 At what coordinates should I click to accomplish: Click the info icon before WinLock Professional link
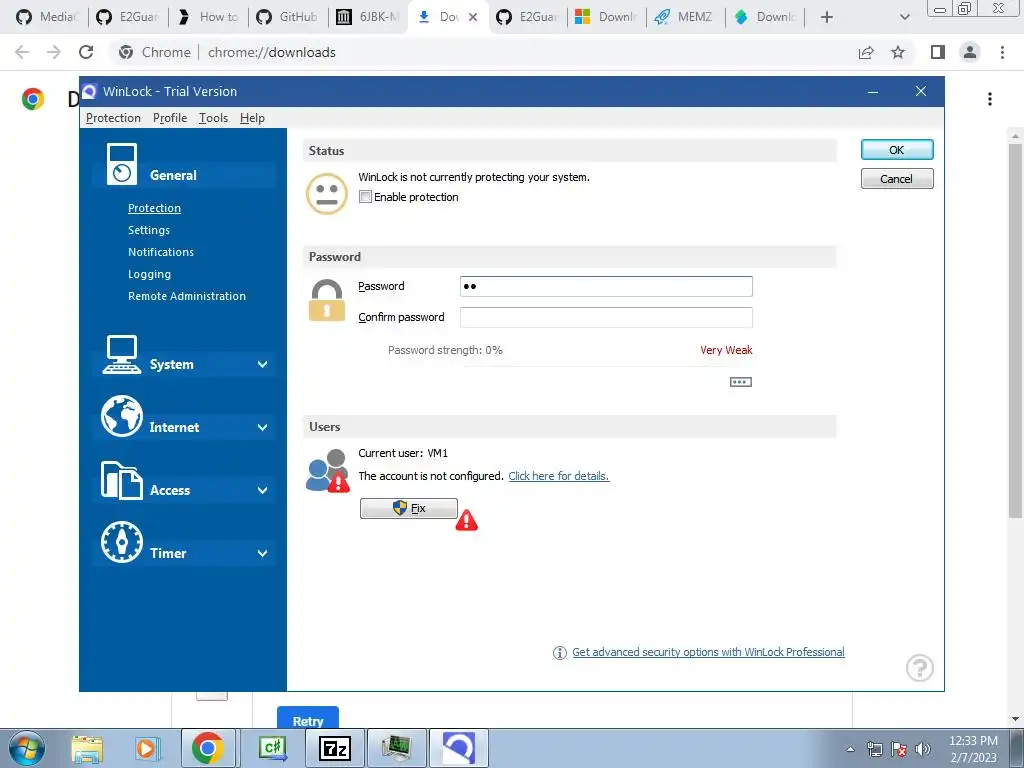(560, 652)
